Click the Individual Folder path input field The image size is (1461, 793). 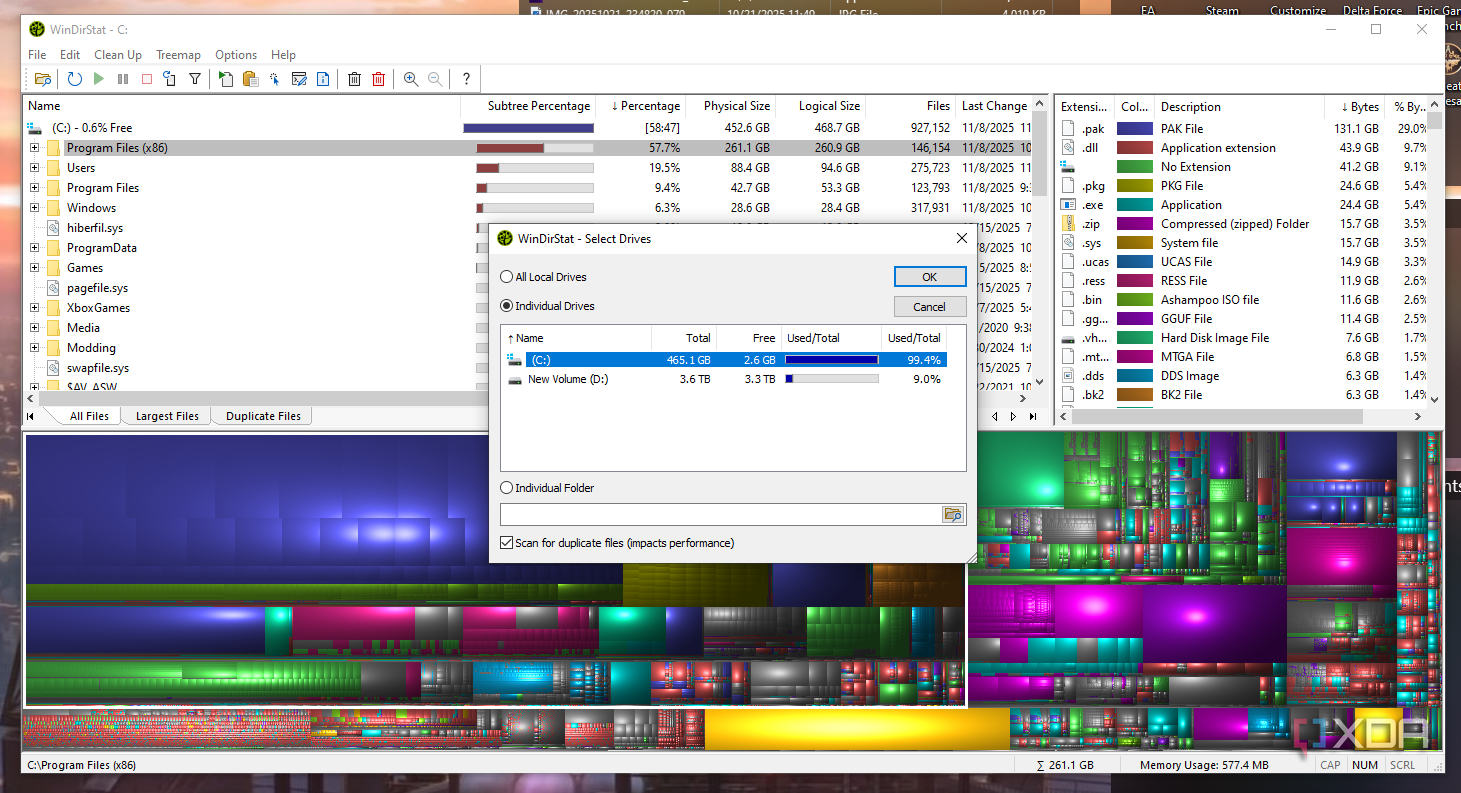721,514
